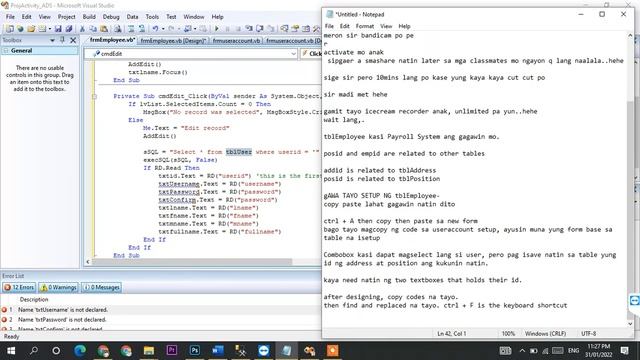The width and height of the screenshot is (640, 360).
Task: Pin the Toolbox panel with auto-hide icon
Action: (62, 40)
